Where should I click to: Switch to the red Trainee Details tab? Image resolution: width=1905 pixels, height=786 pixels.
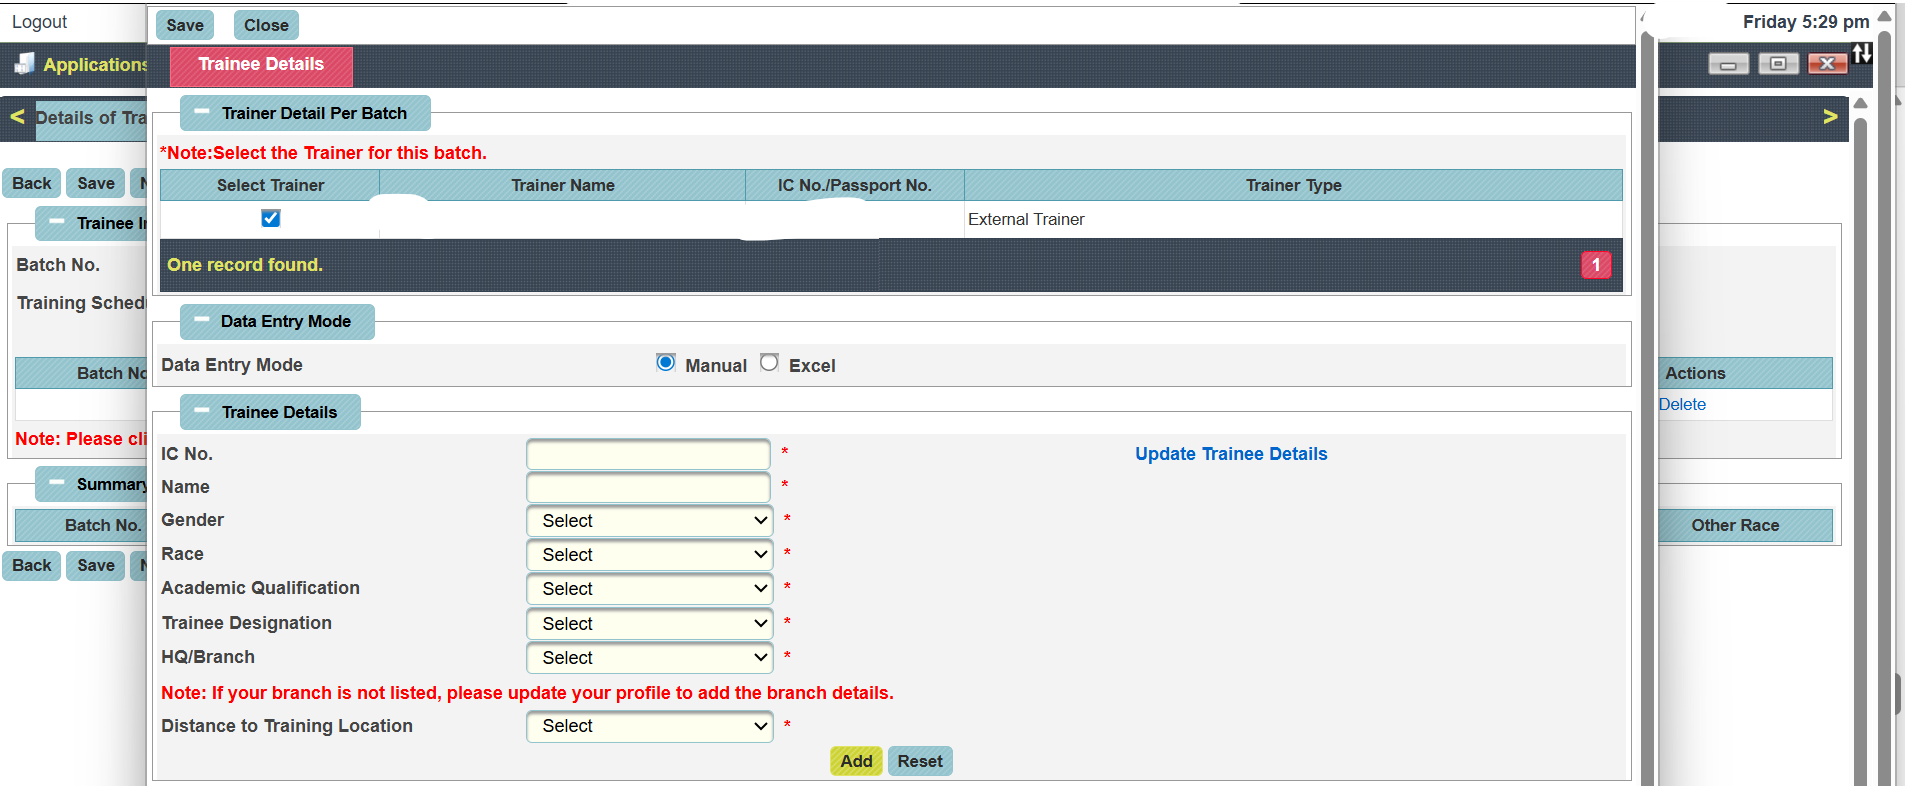pos(261,65)
